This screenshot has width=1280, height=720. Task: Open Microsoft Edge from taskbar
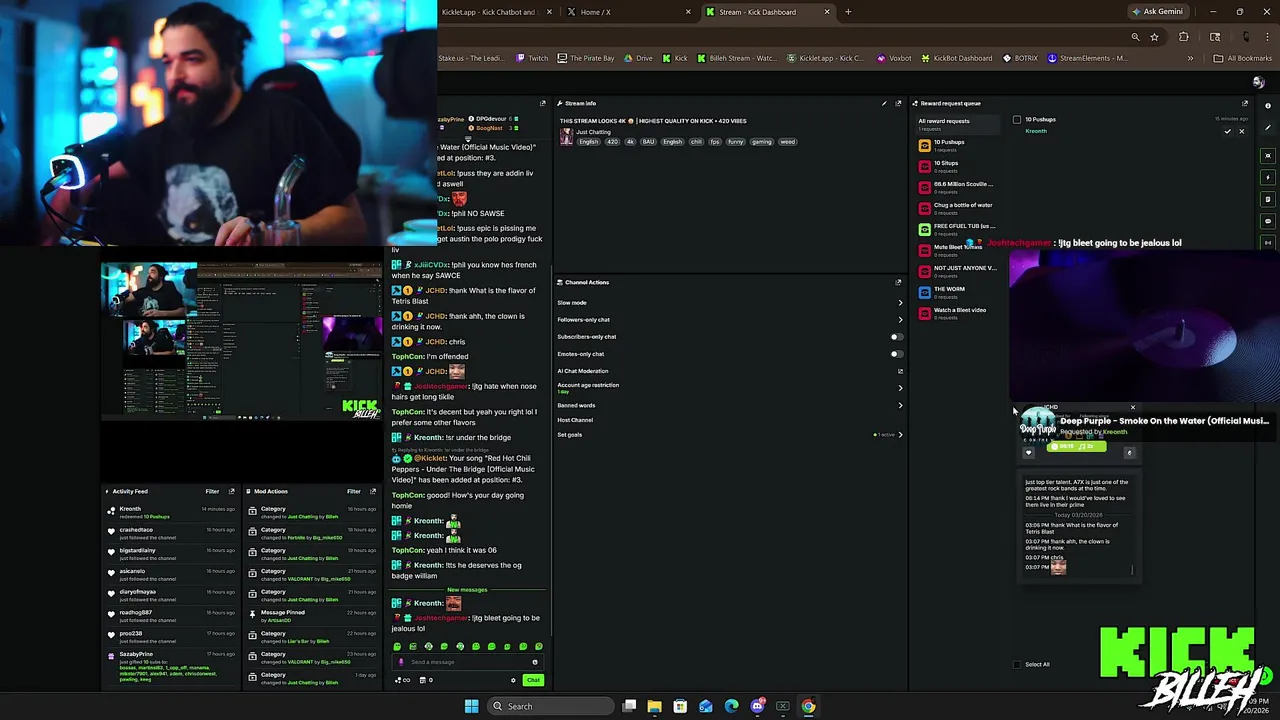[x=731, y=706]
